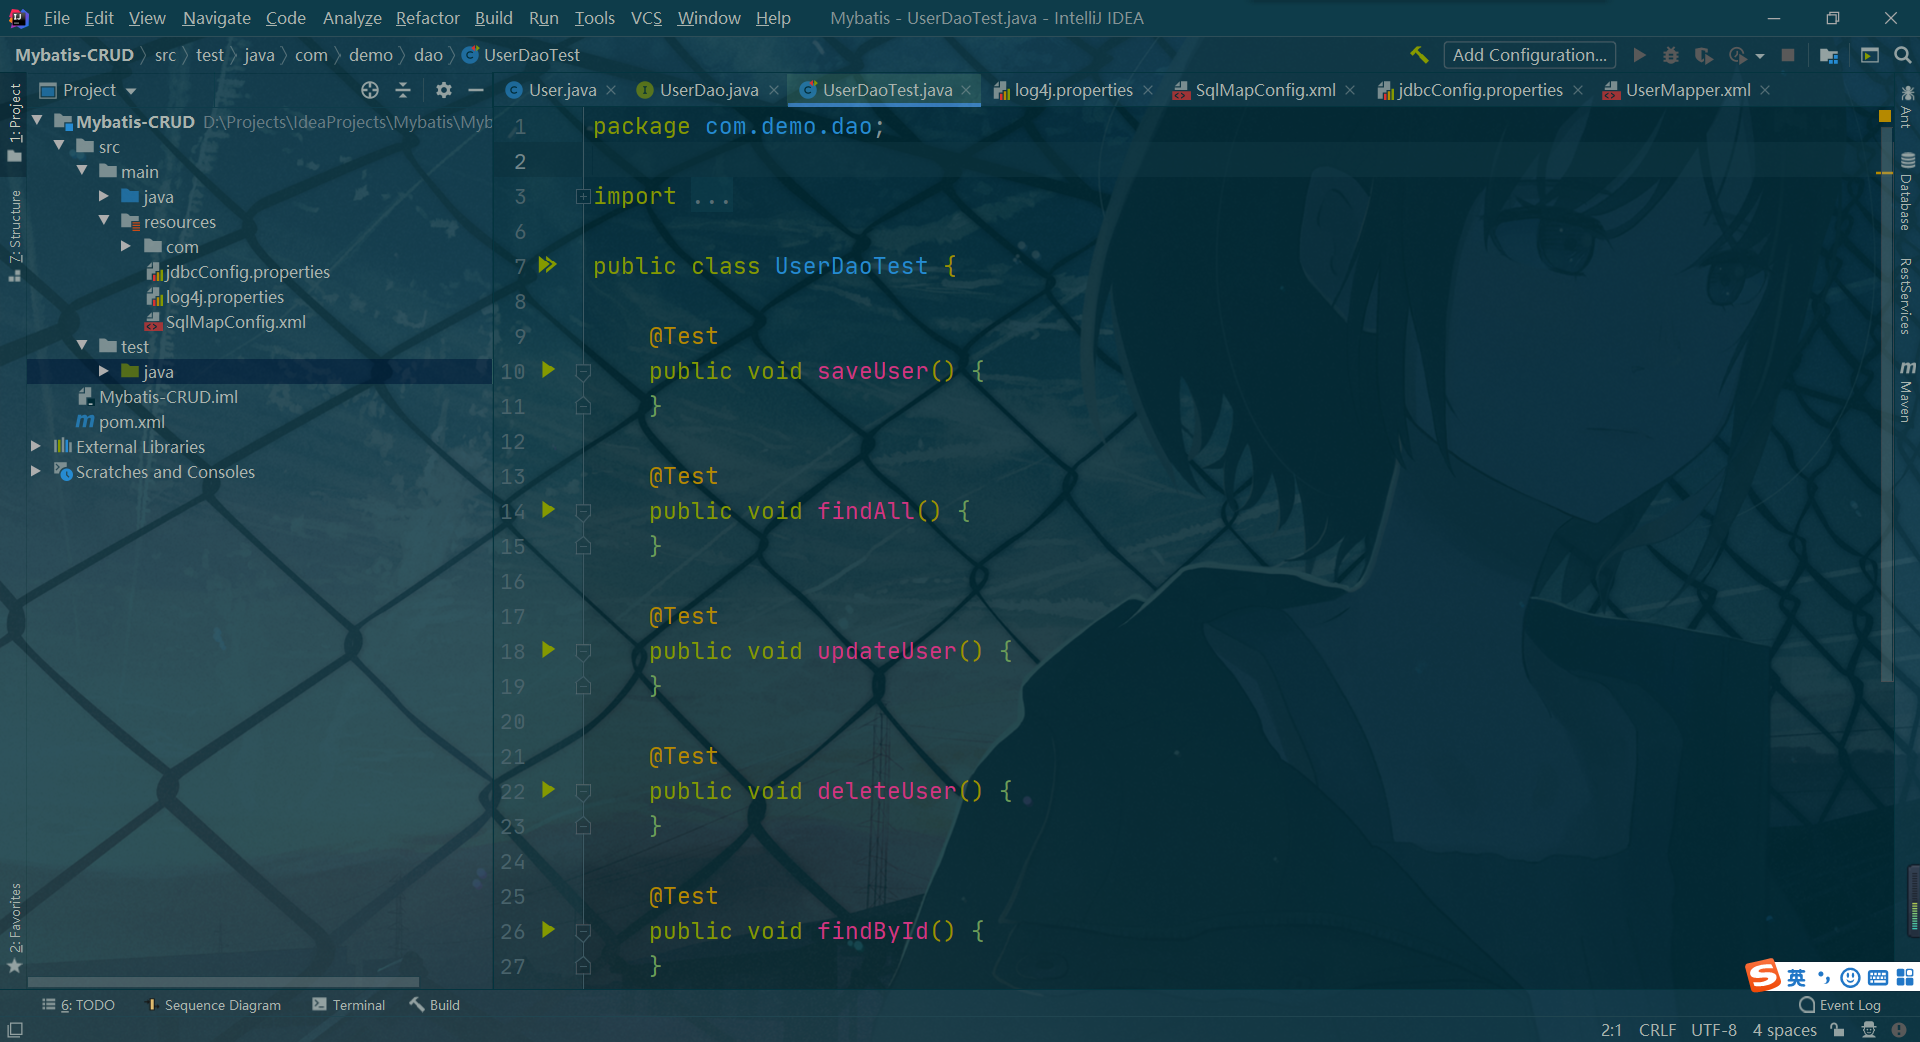Toggle the 2: Favorites side panel

(x=14, y=927)
